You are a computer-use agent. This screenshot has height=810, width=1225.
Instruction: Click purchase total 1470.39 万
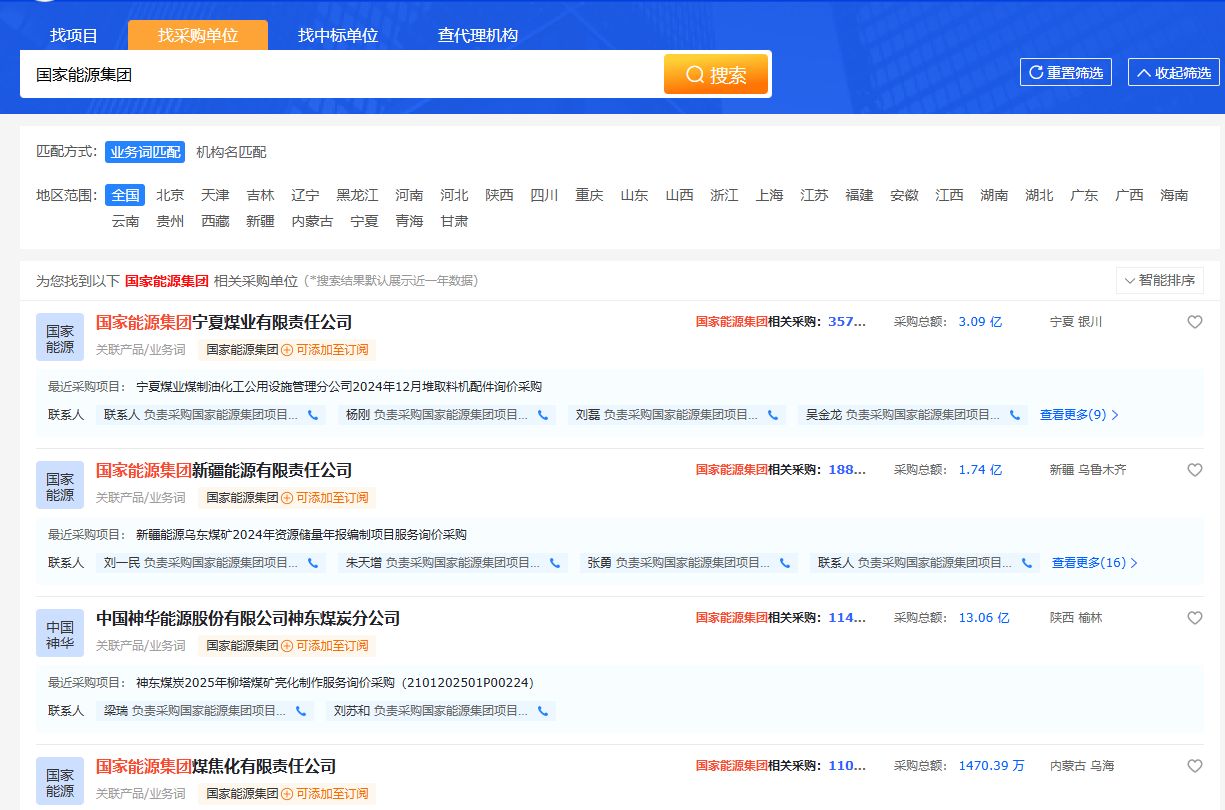tap(991, 766)
